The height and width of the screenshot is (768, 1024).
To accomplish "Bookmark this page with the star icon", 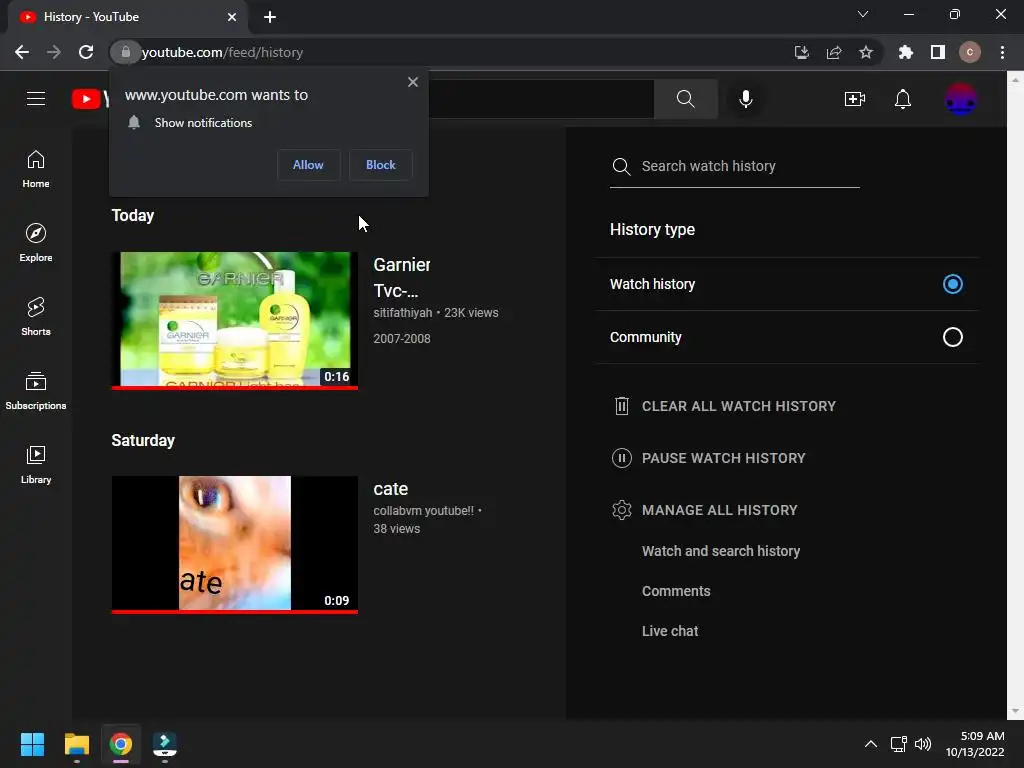I will pyautogui.click(x=866, y=52).
